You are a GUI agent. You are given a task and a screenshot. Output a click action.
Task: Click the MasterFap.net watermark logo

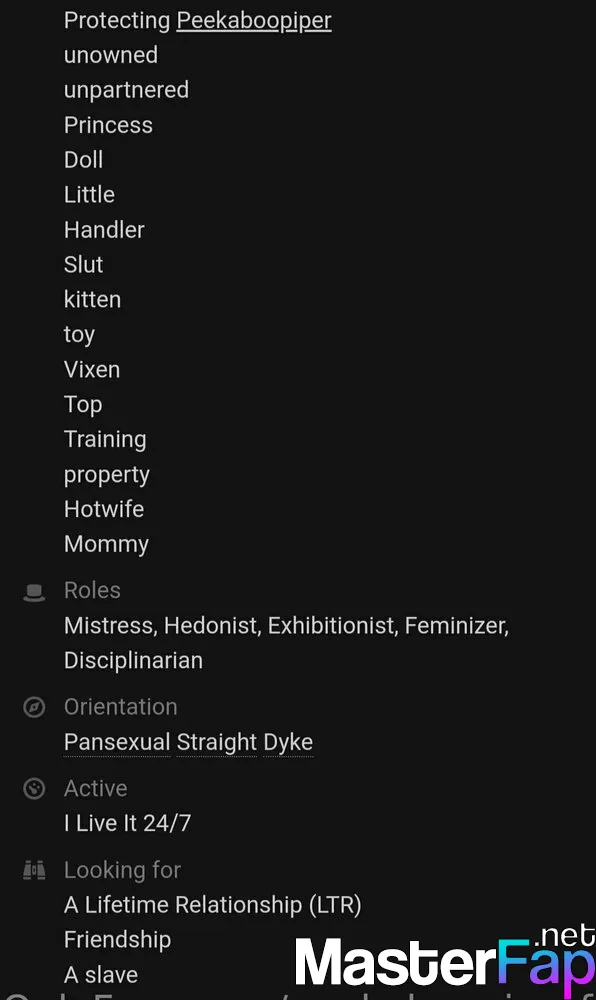point(446,962)
